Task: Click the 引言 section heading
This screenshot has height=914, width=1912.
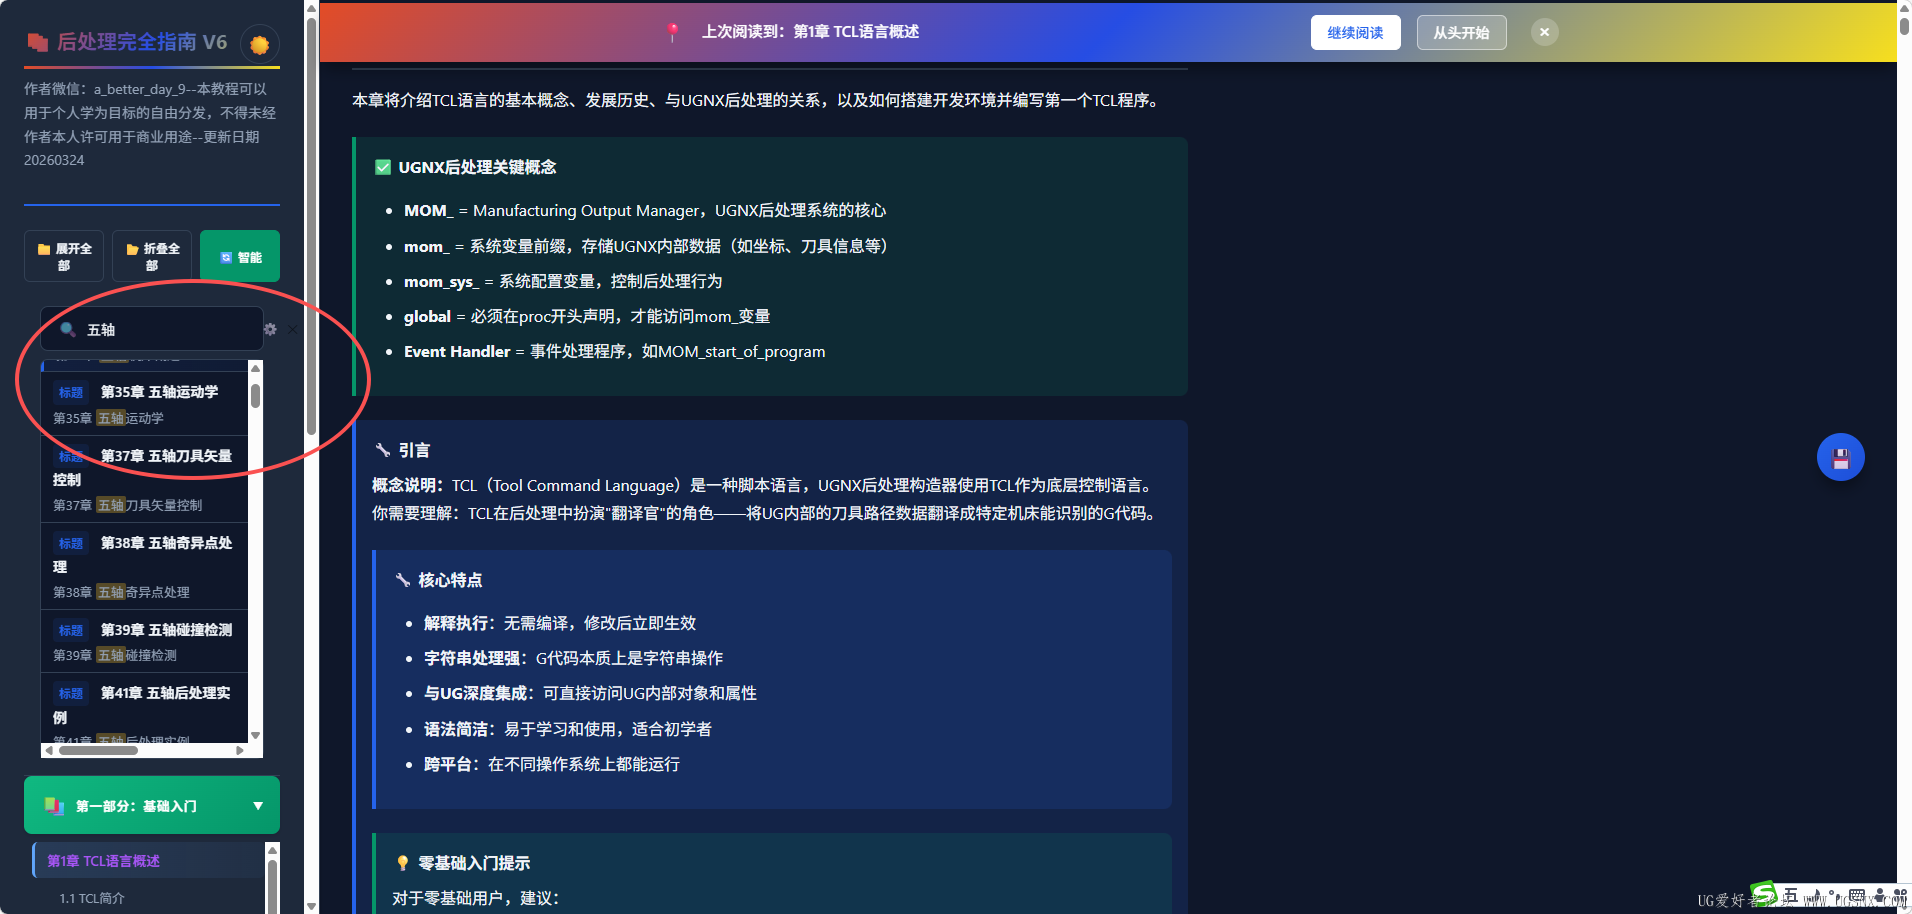Action: pos(414,450)
